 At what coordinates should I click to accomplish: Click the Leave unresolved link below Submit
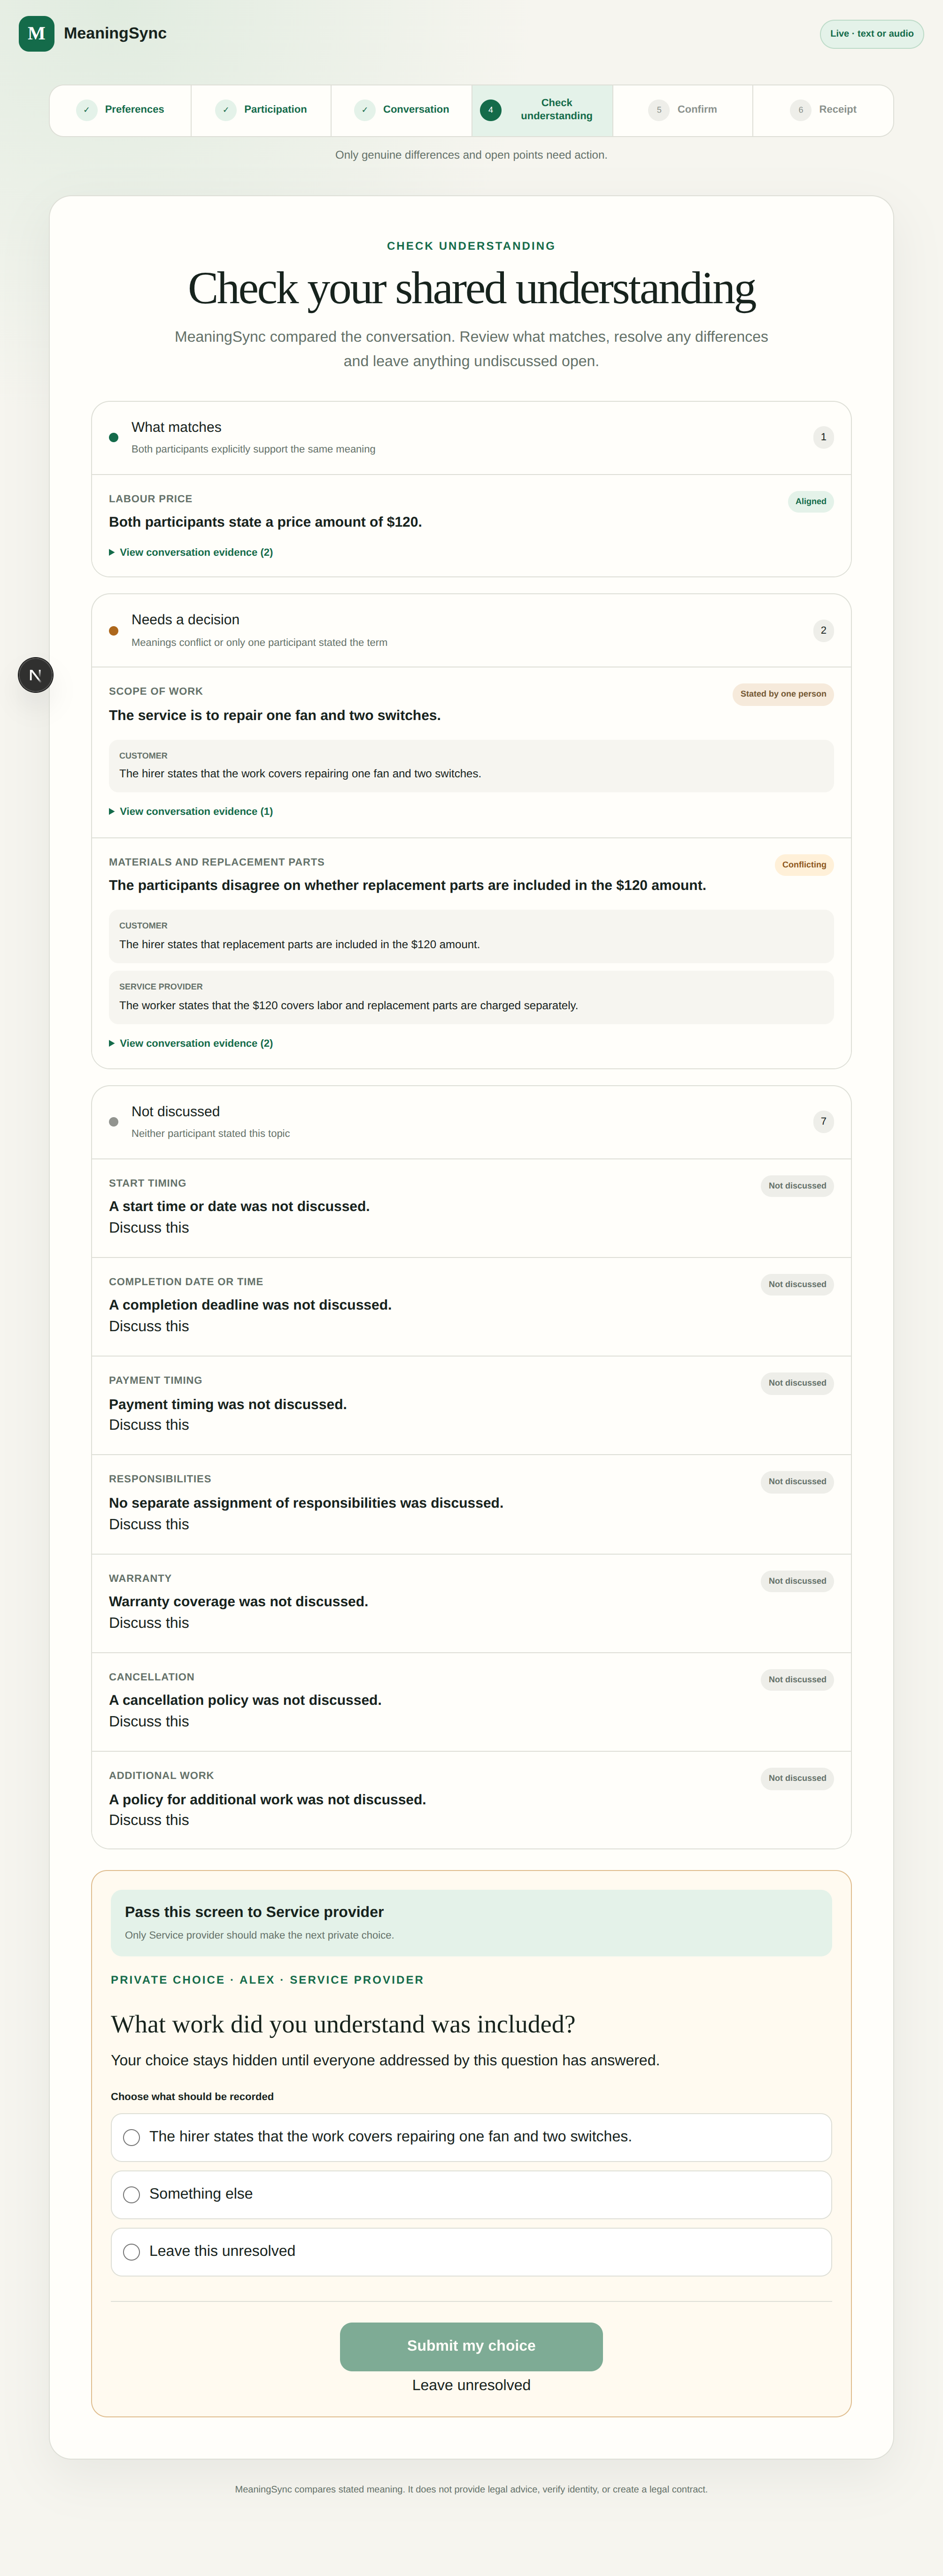[471, 2385]
